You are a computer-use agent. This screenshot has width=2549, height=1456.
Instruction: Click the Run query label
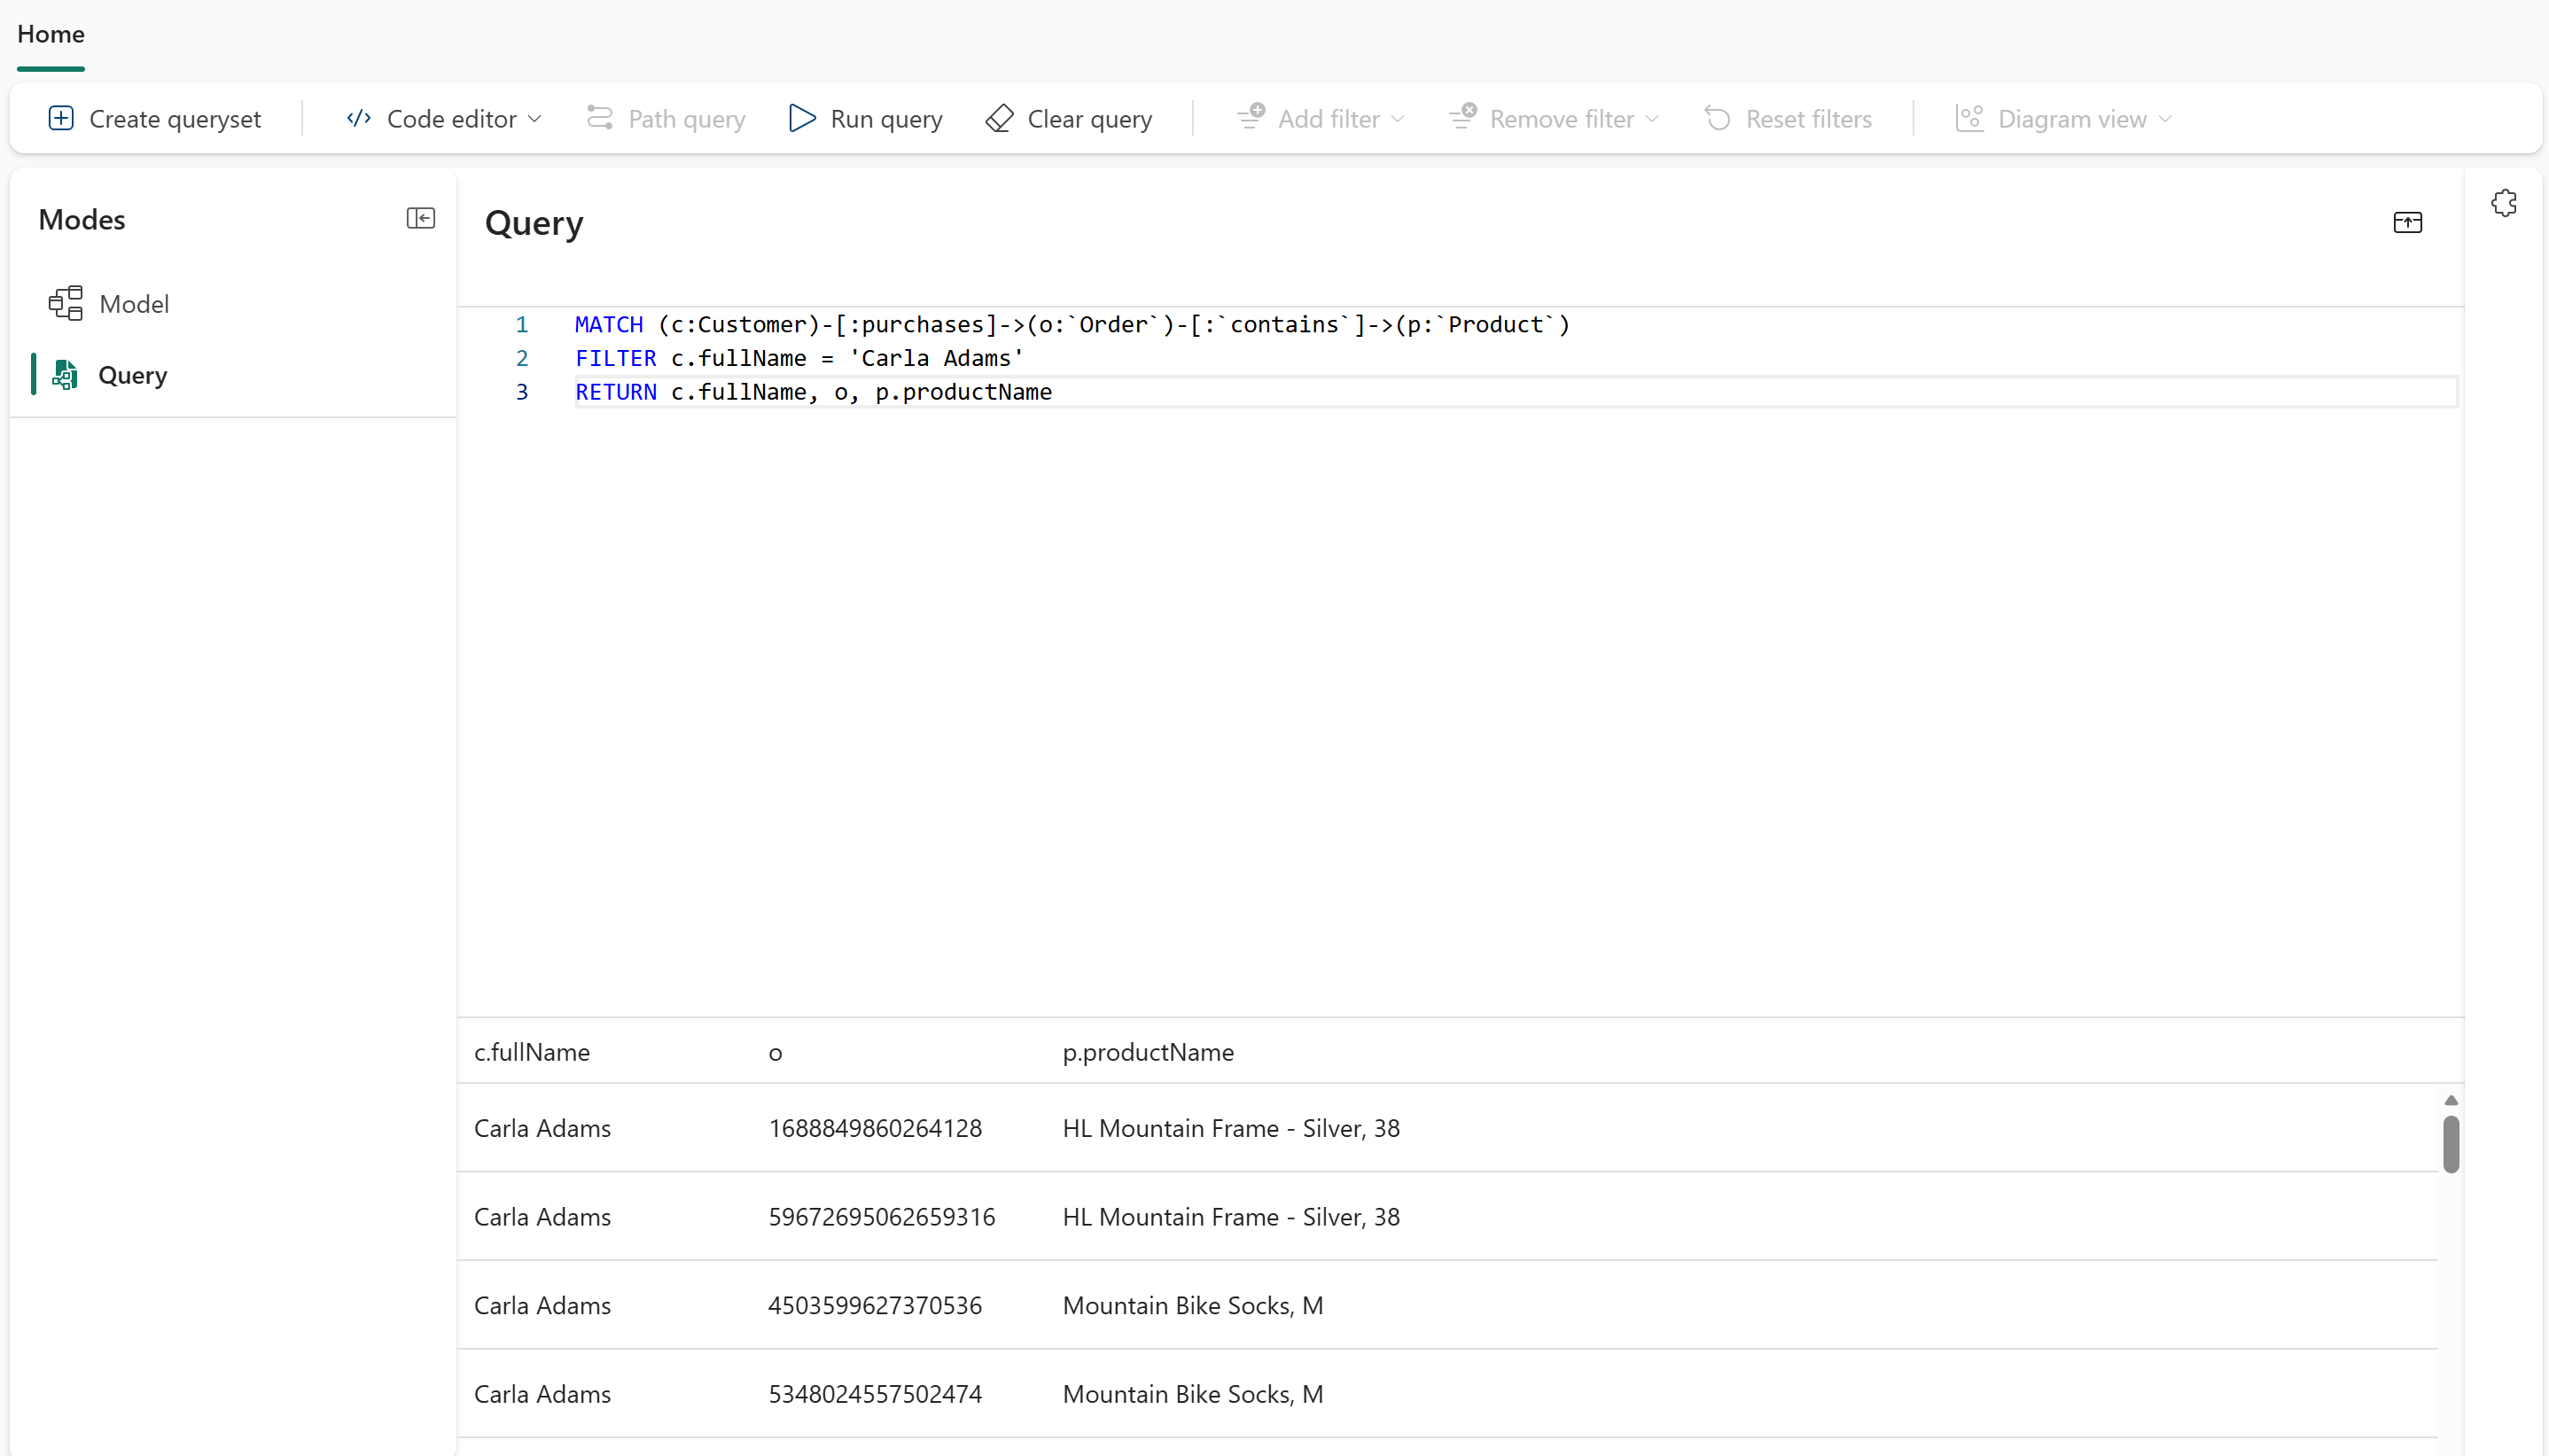pos(887,119)
